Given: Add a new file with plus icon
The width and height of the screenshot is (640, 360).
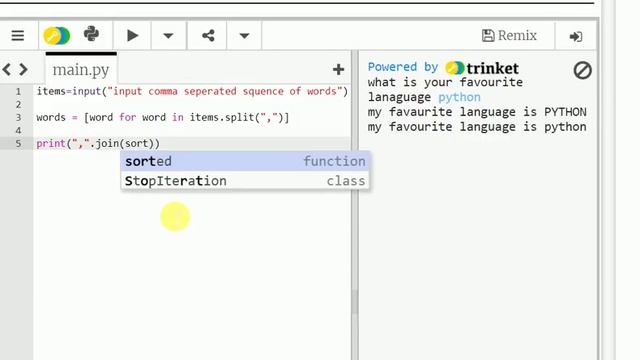Looking at the screenshot, I should click(338, 69).
